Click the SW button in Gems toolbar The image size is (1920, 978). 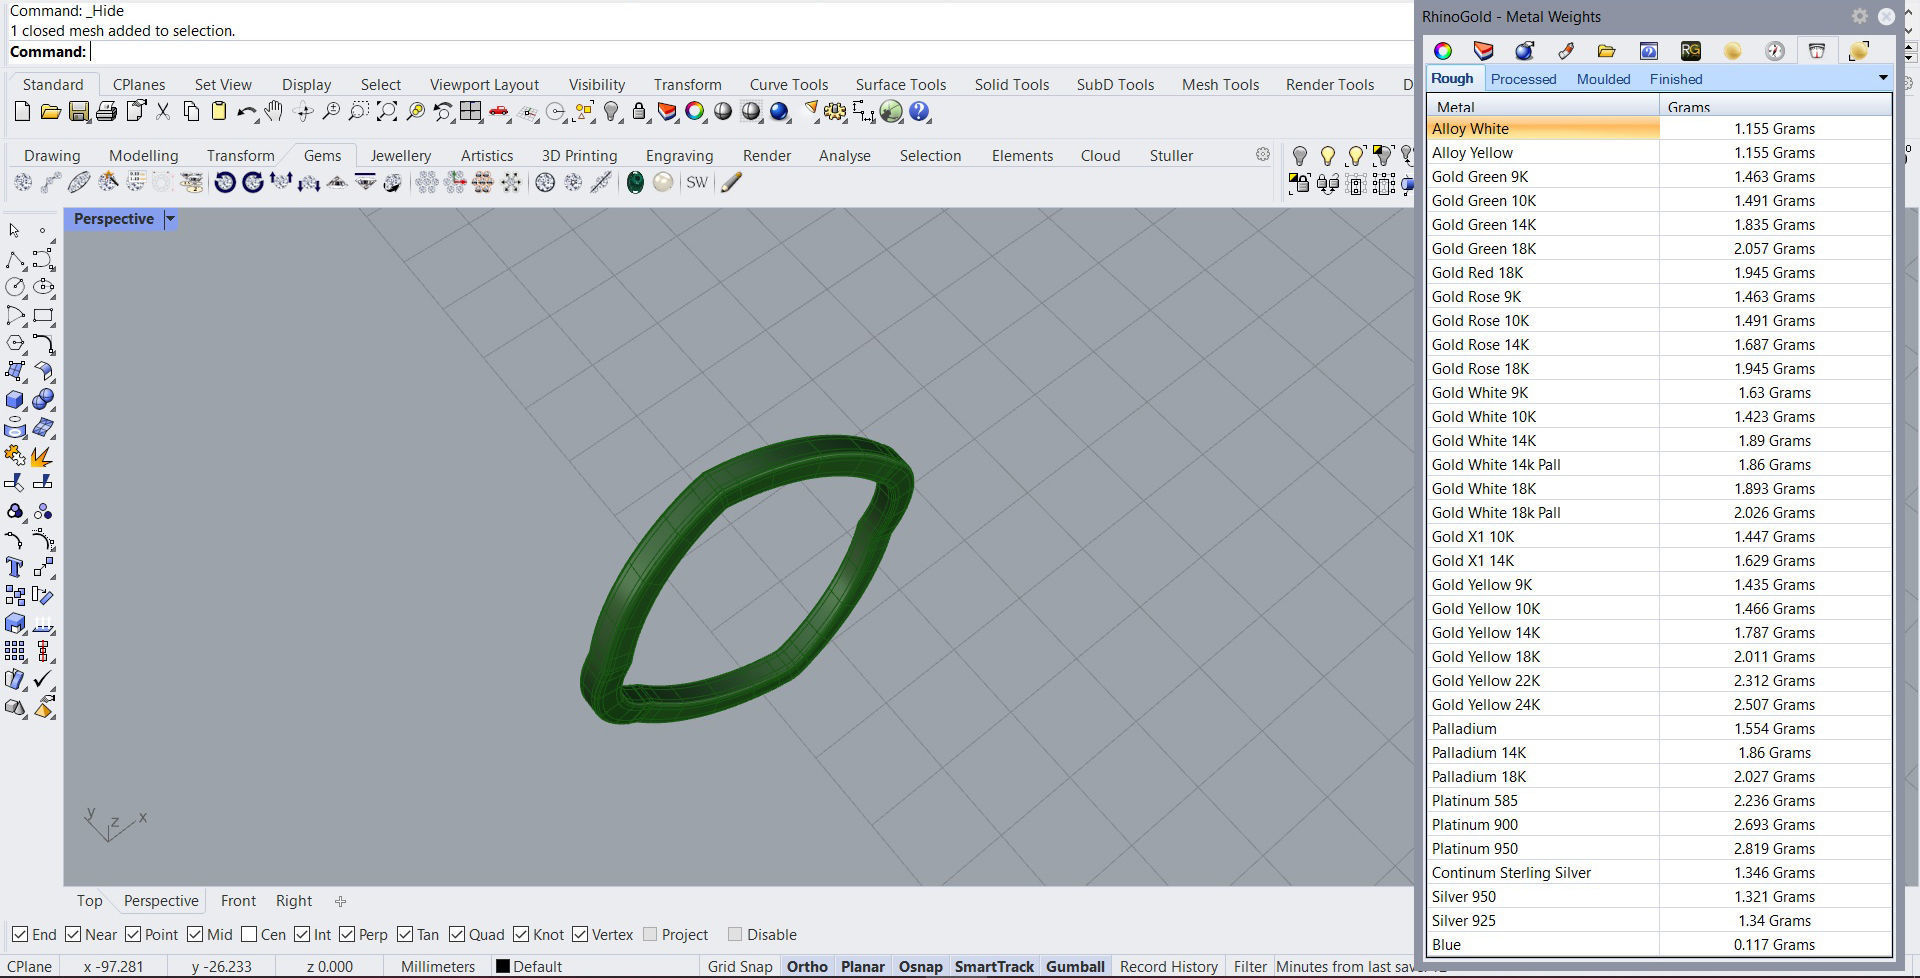pos(697,182)
